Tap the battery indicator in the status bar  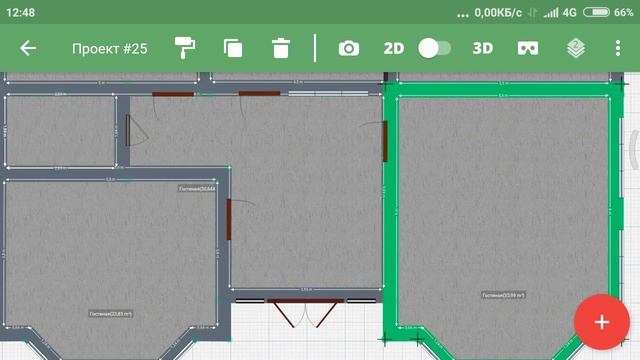tap(596, 12)
